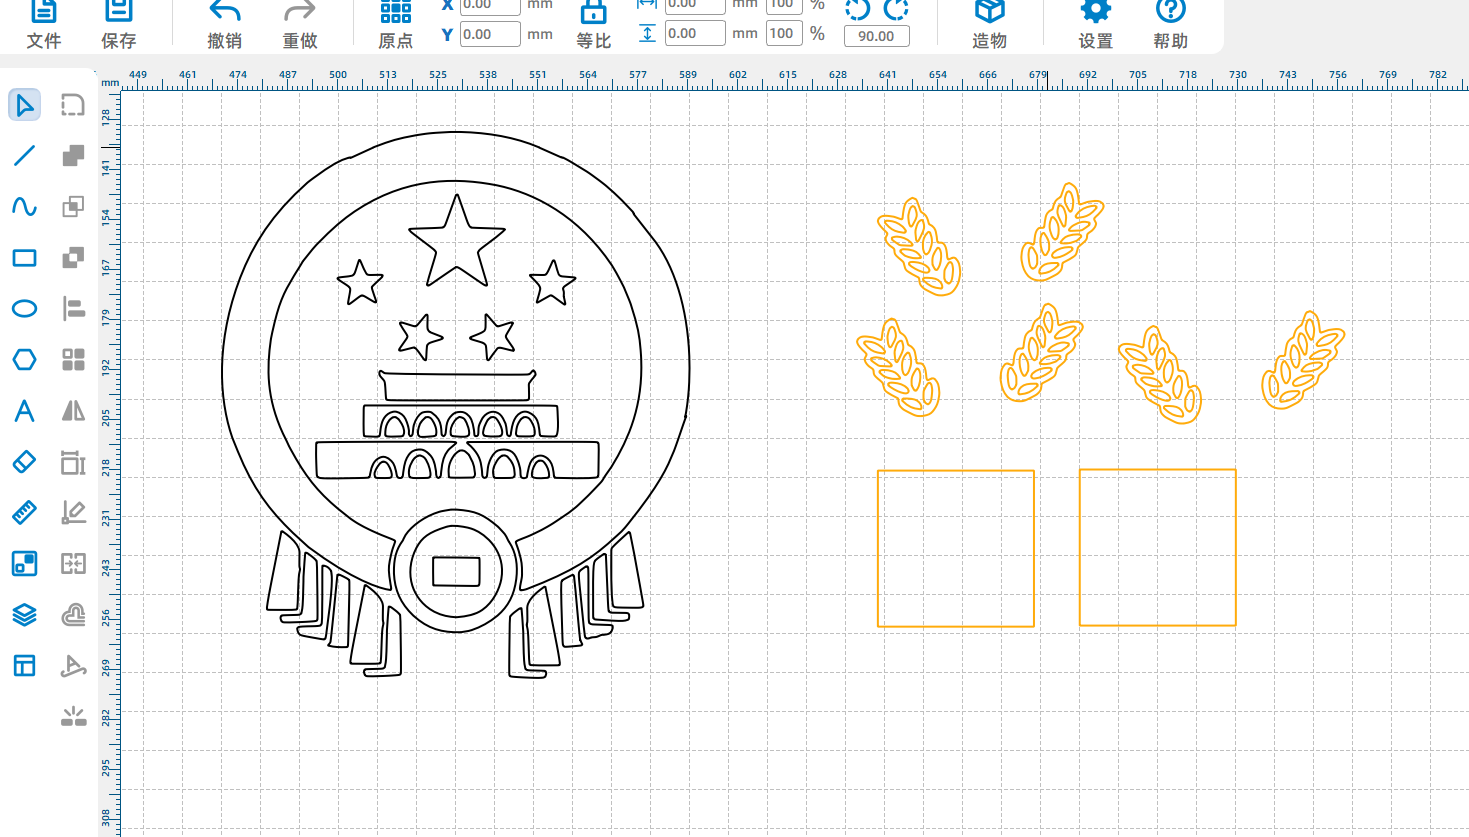The height and width of the screenshot is (837, 1469).
Task: Select the rectangle shape tool
Action: click(x=25, y=258)
